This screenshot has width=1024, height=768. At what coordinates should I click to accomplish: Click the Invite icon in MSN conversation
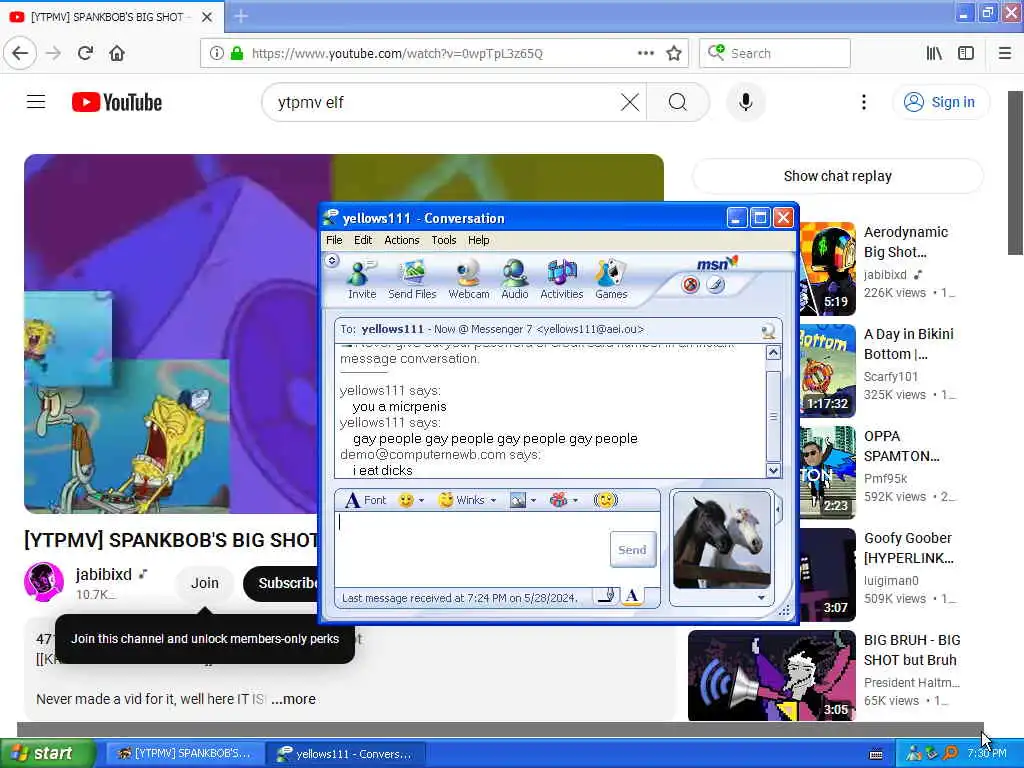coord(362,280)
